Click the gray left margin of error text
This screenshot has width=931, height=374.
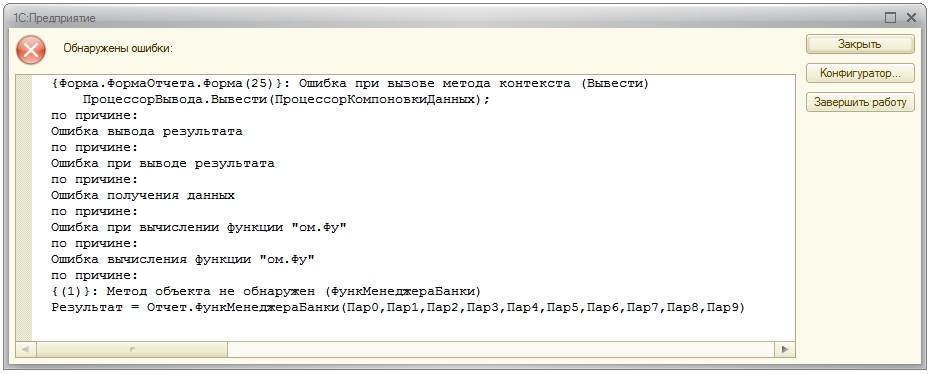(24, 208)
